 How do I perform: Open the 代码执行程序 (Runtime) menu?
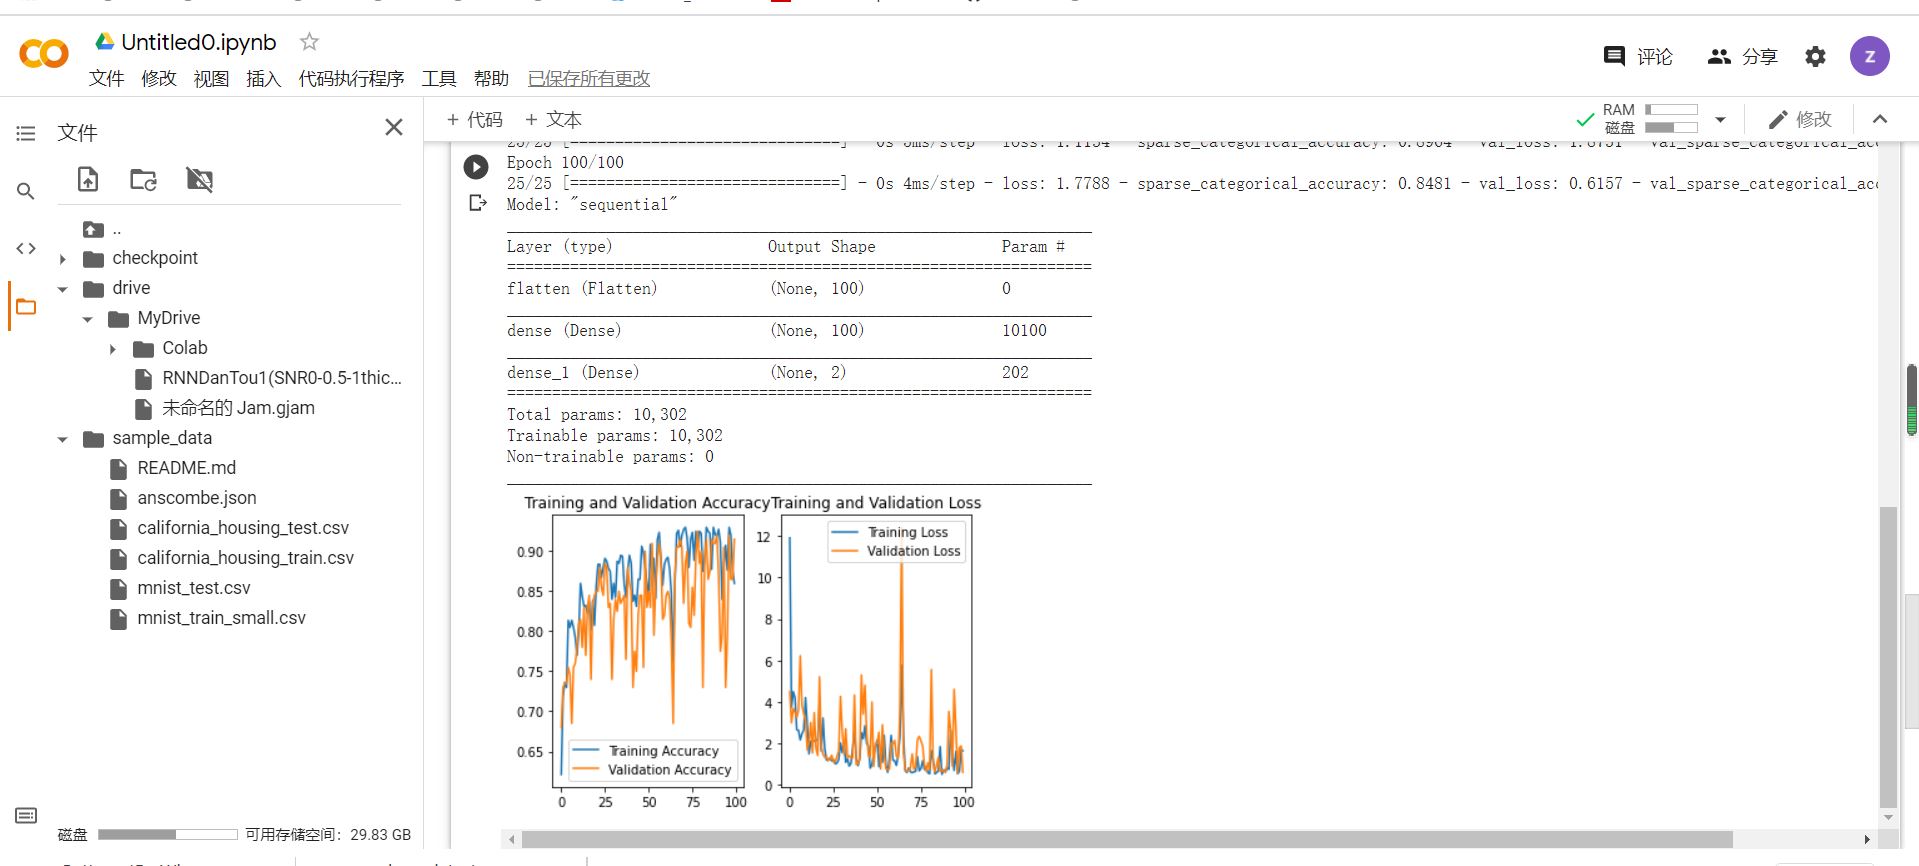click(x=351, y=79)
